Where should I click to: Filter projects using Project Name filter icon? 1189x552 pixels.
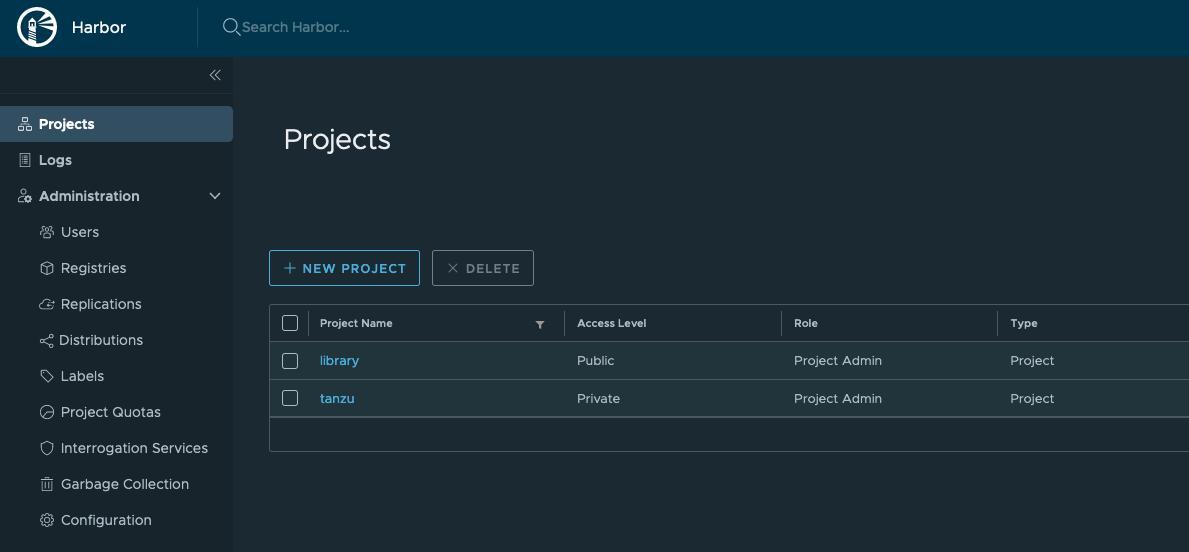coord(540,324)
